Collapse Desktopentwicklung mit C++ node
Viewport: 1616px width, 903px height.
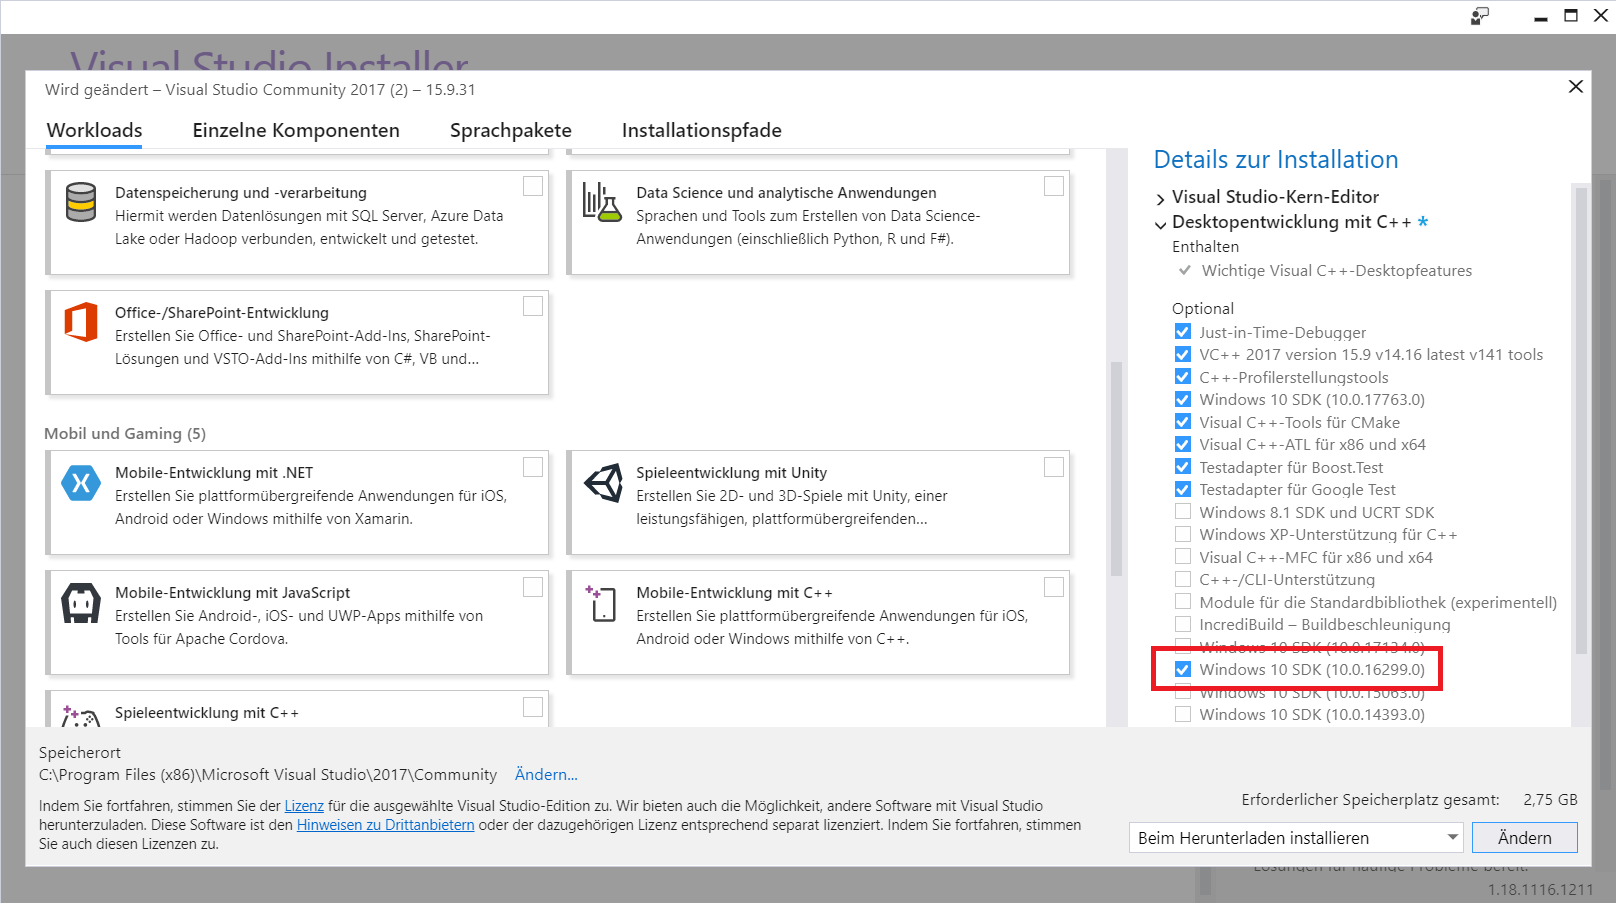pos(1160,224)
